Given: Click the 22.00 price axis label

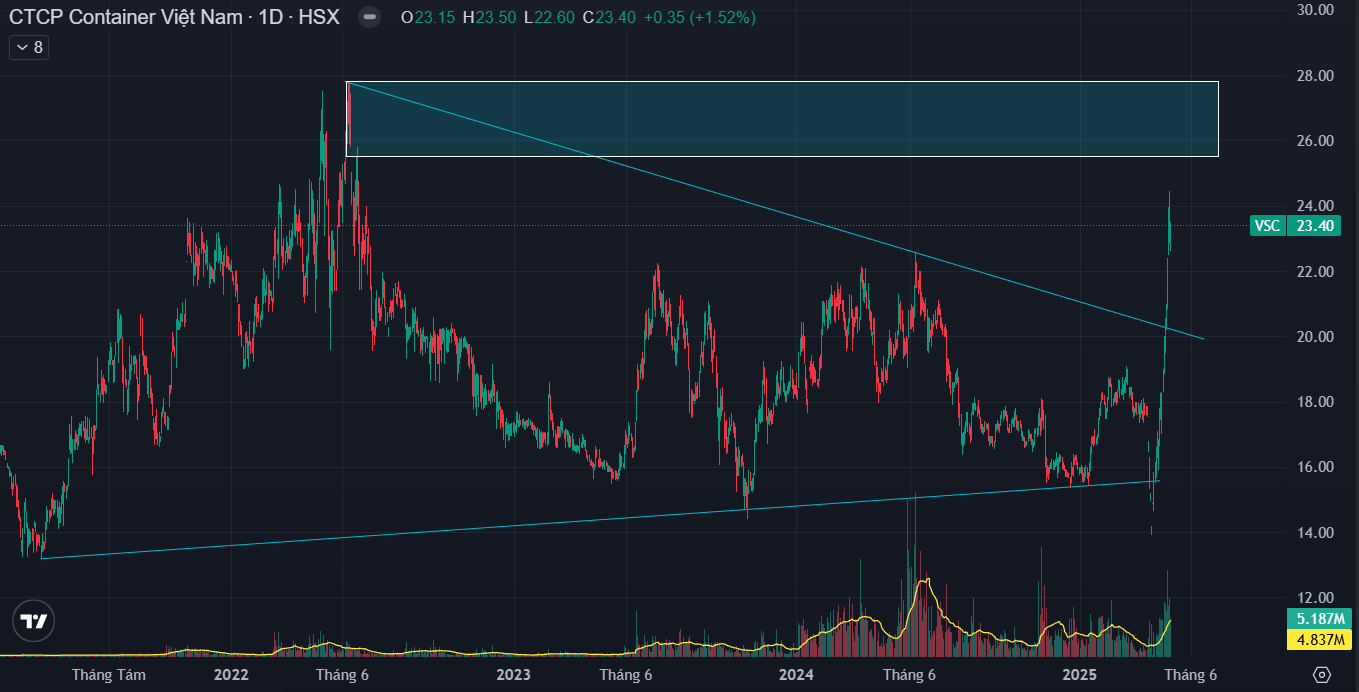Looking at the screenshot, I should pos(1315,272).
